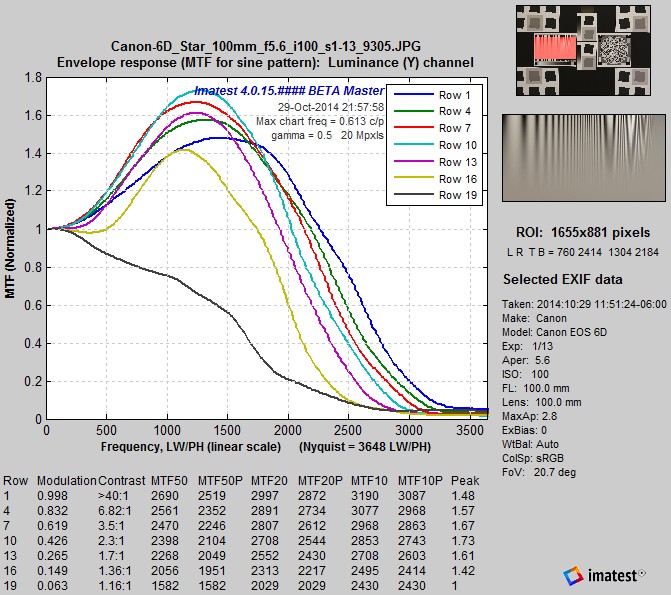This screenshot has width=671, height=595.
Task: Click the Lens: 100.0 mm line
Action: (542, 402)
